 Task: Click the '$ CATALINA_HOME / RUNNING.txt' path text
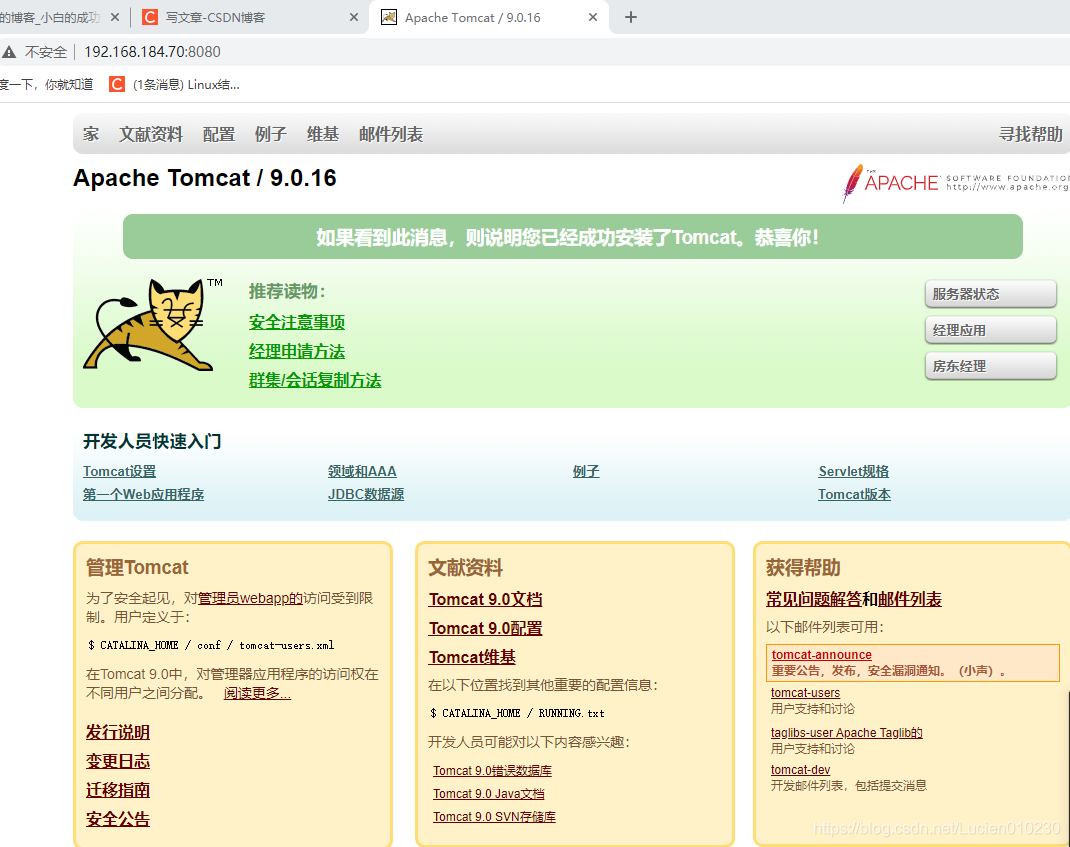[x=517, y=713]
